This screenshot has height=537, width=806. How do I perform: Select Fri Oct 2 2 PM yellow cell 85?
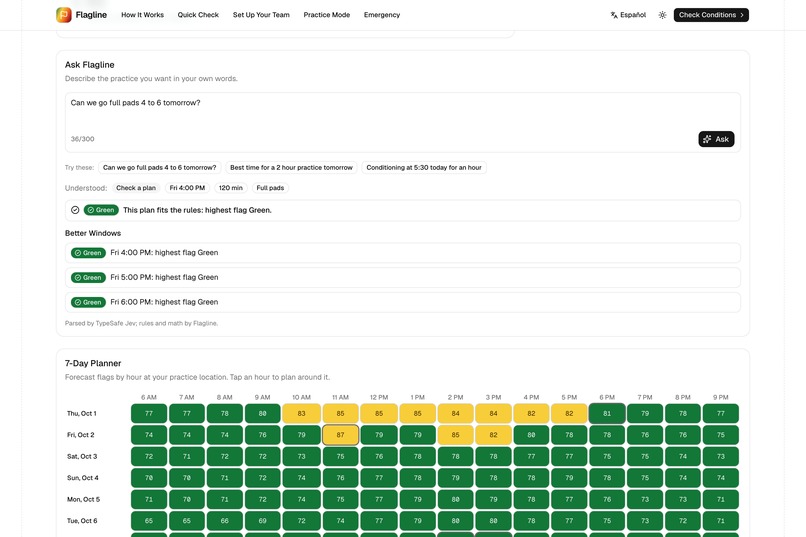(455, 435)
